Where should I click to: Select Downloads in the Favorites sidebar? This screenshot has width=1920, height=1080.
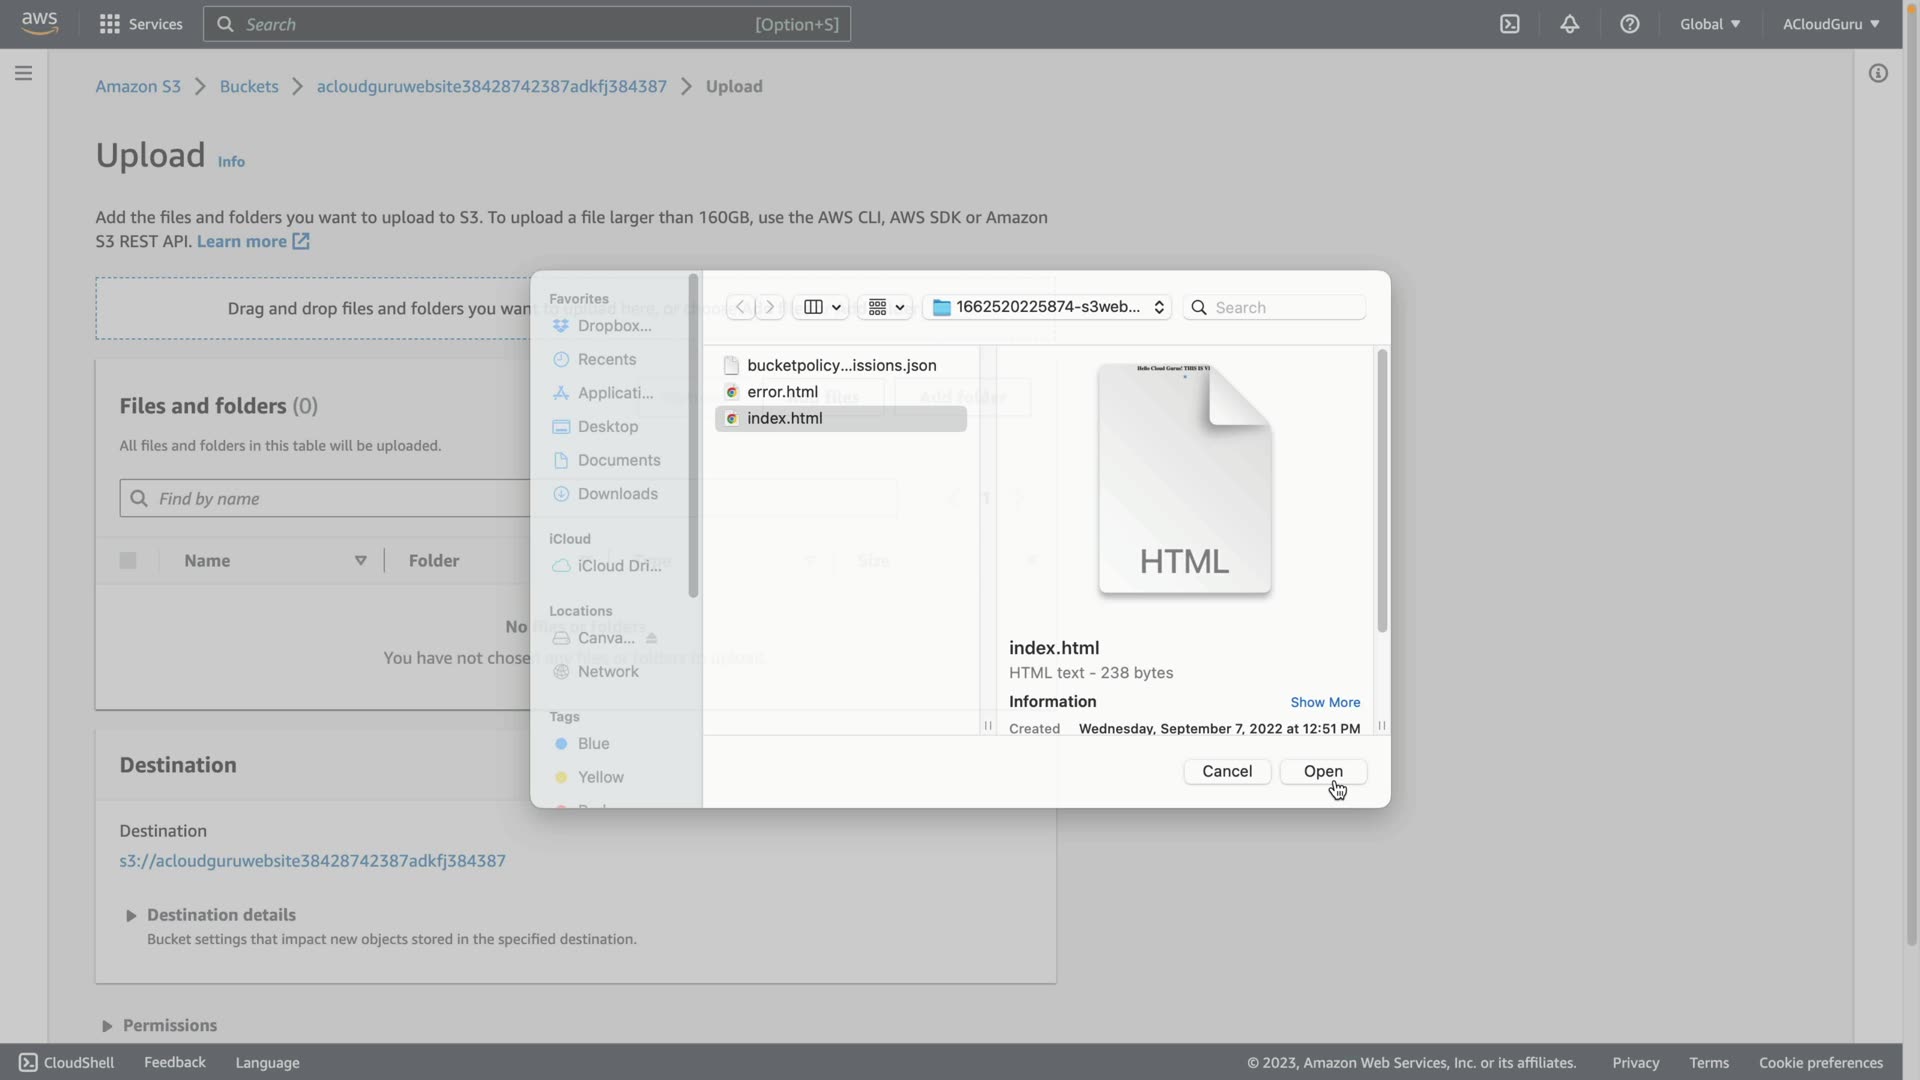point(617,494)
